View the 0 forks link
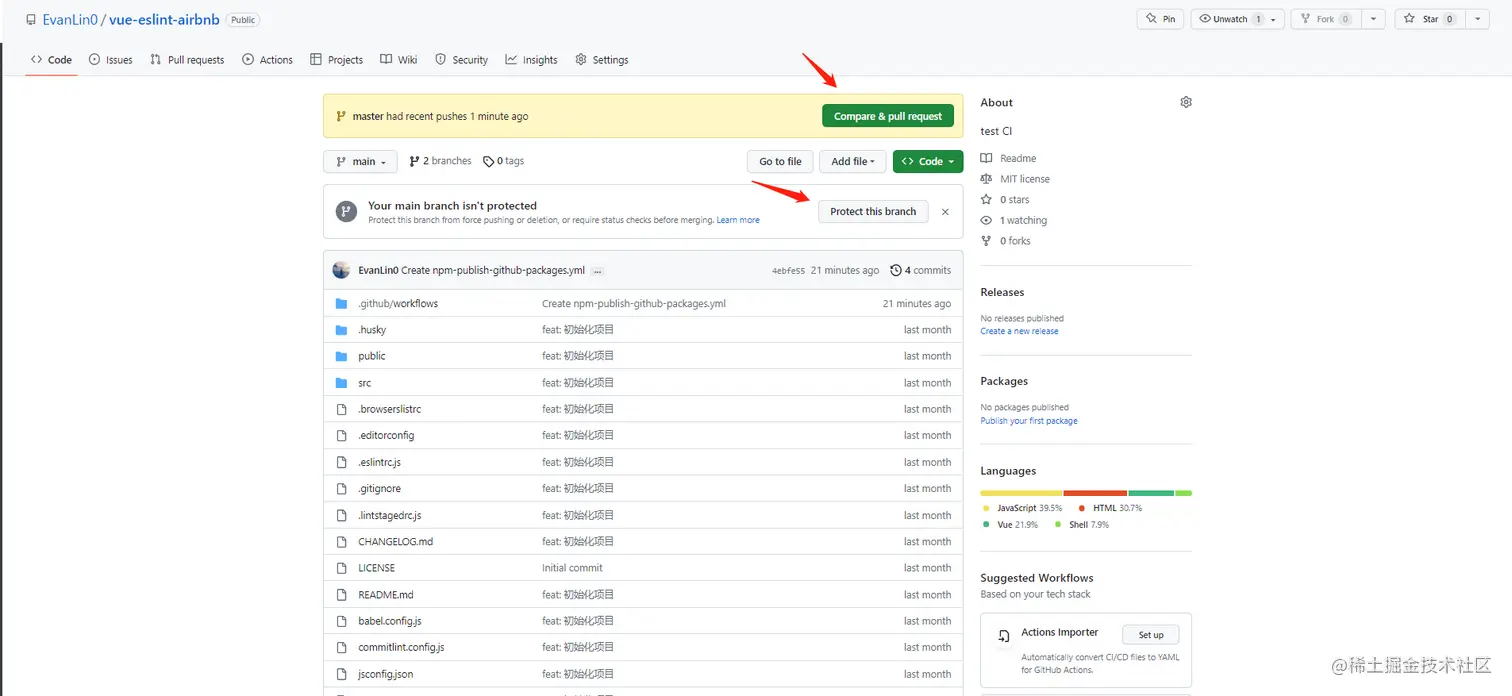Viewport: 1512px width, 696px height. tap(1005, 241)
